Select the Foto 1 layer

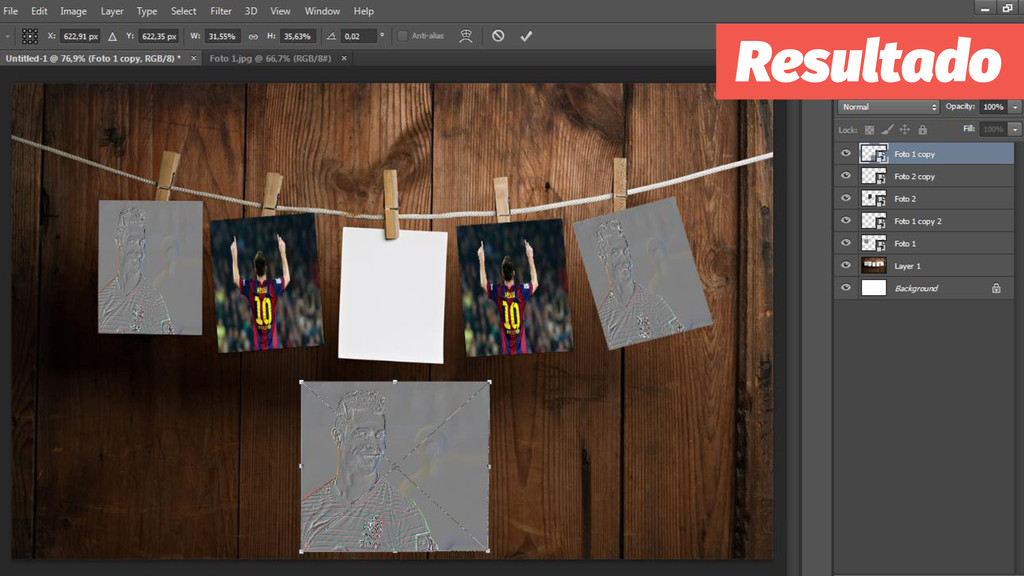905,244
